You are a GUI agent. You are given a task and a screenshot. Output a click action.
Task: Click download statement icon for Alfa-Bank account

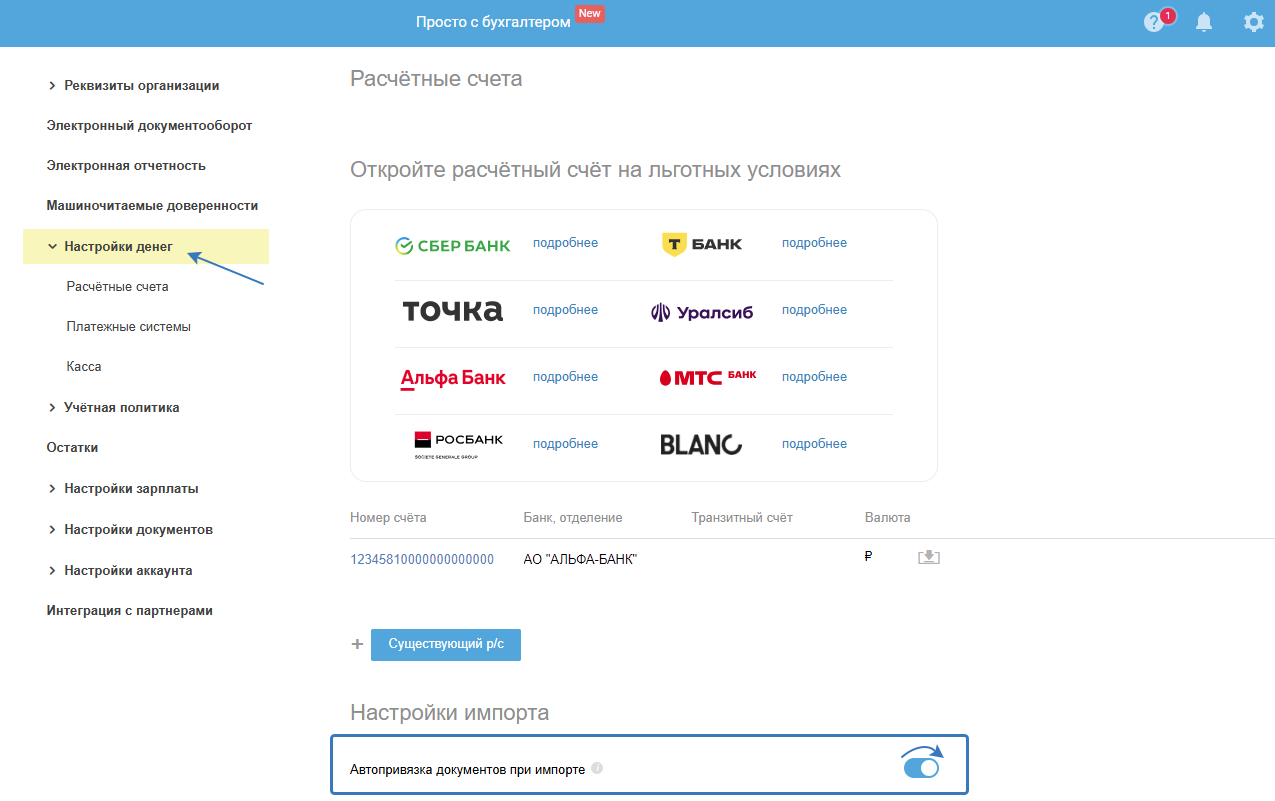[x=929, y=557]
